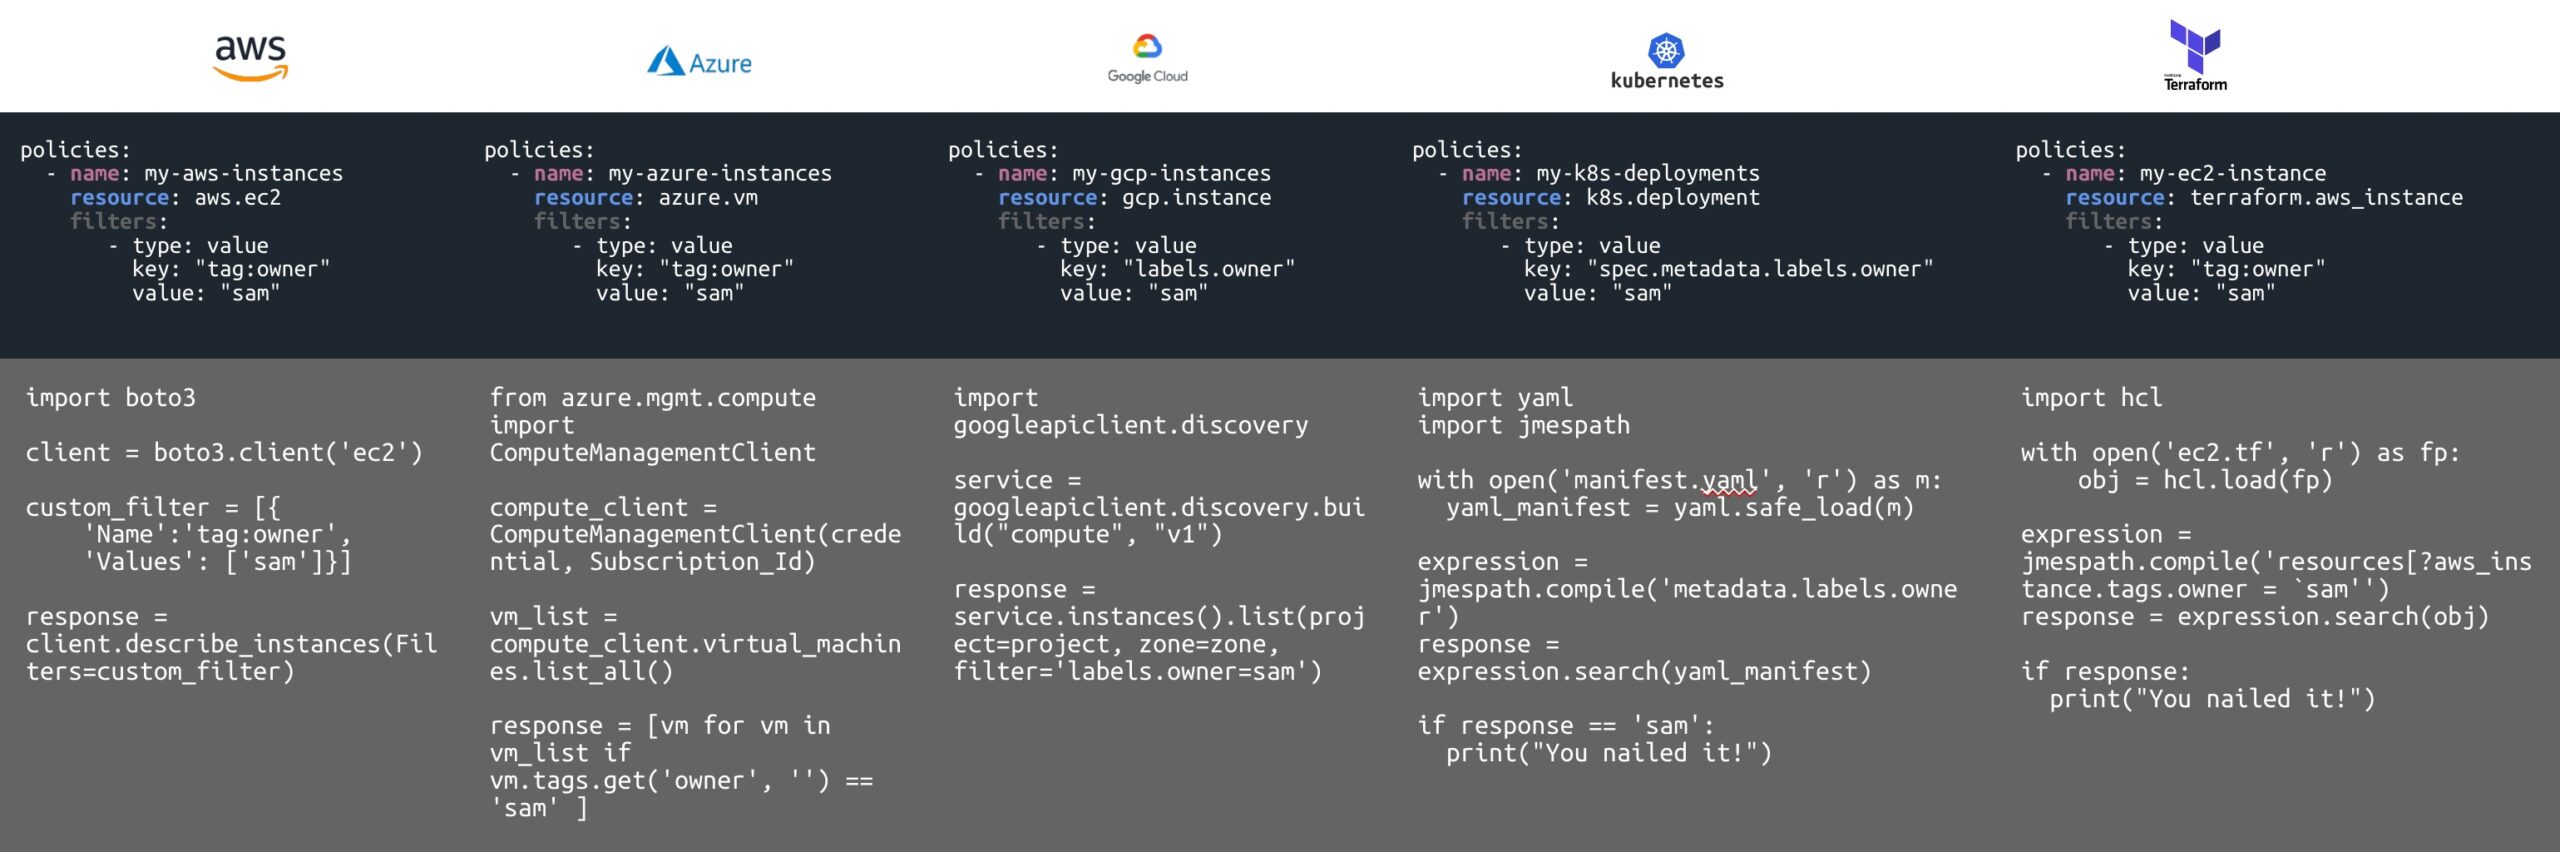Select the terraform.aws_instance resource value
Viewport: 2560px width, 852px height.
click(x=2326, y=198)
